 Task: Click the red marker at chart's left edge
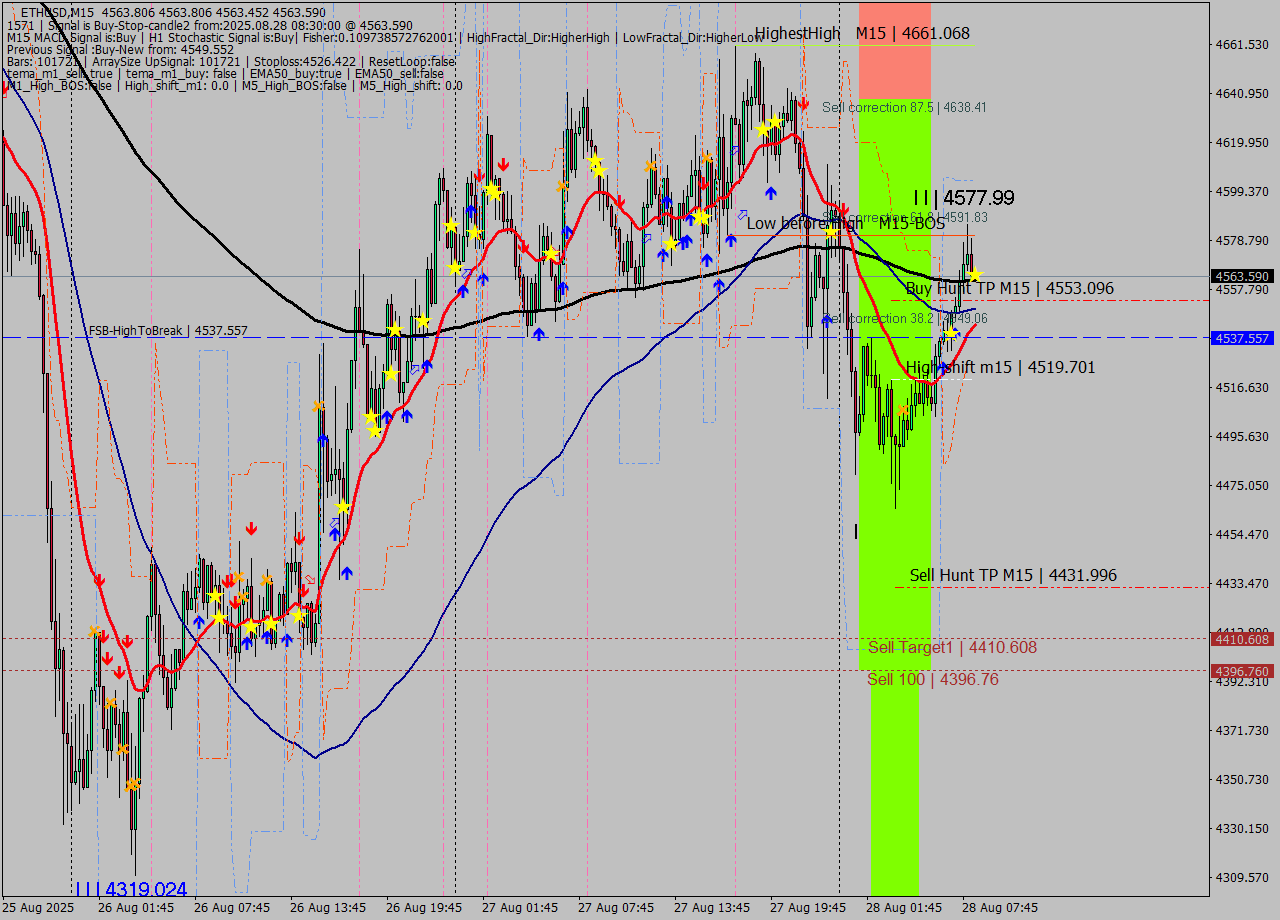point(6,90)
